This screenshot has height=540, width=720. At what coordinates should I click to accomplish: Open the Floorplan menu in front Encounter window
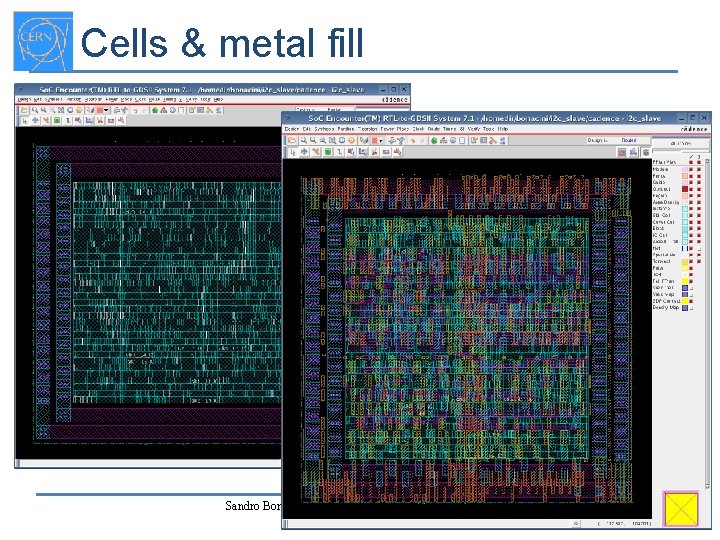point(366,129)
